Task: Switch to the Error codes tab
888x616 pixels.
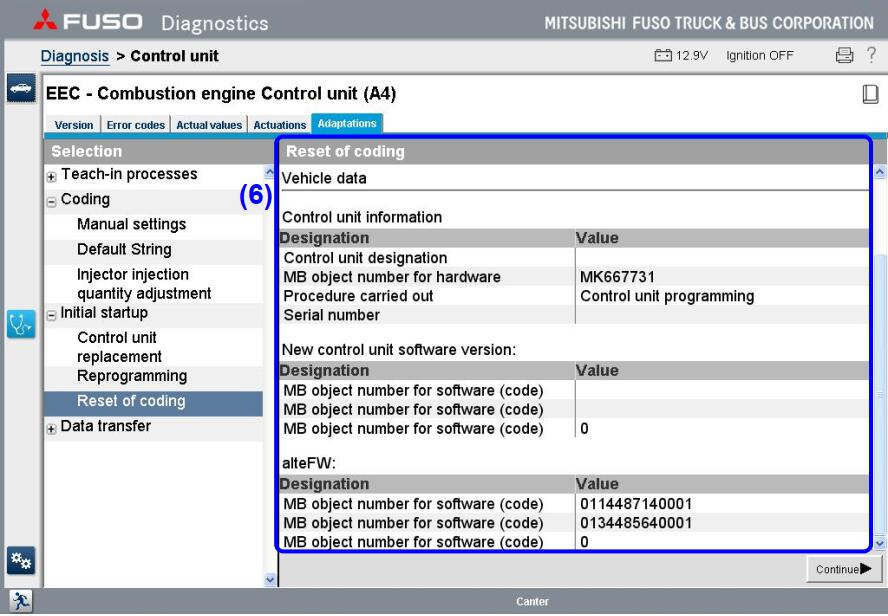Action: 135,125
